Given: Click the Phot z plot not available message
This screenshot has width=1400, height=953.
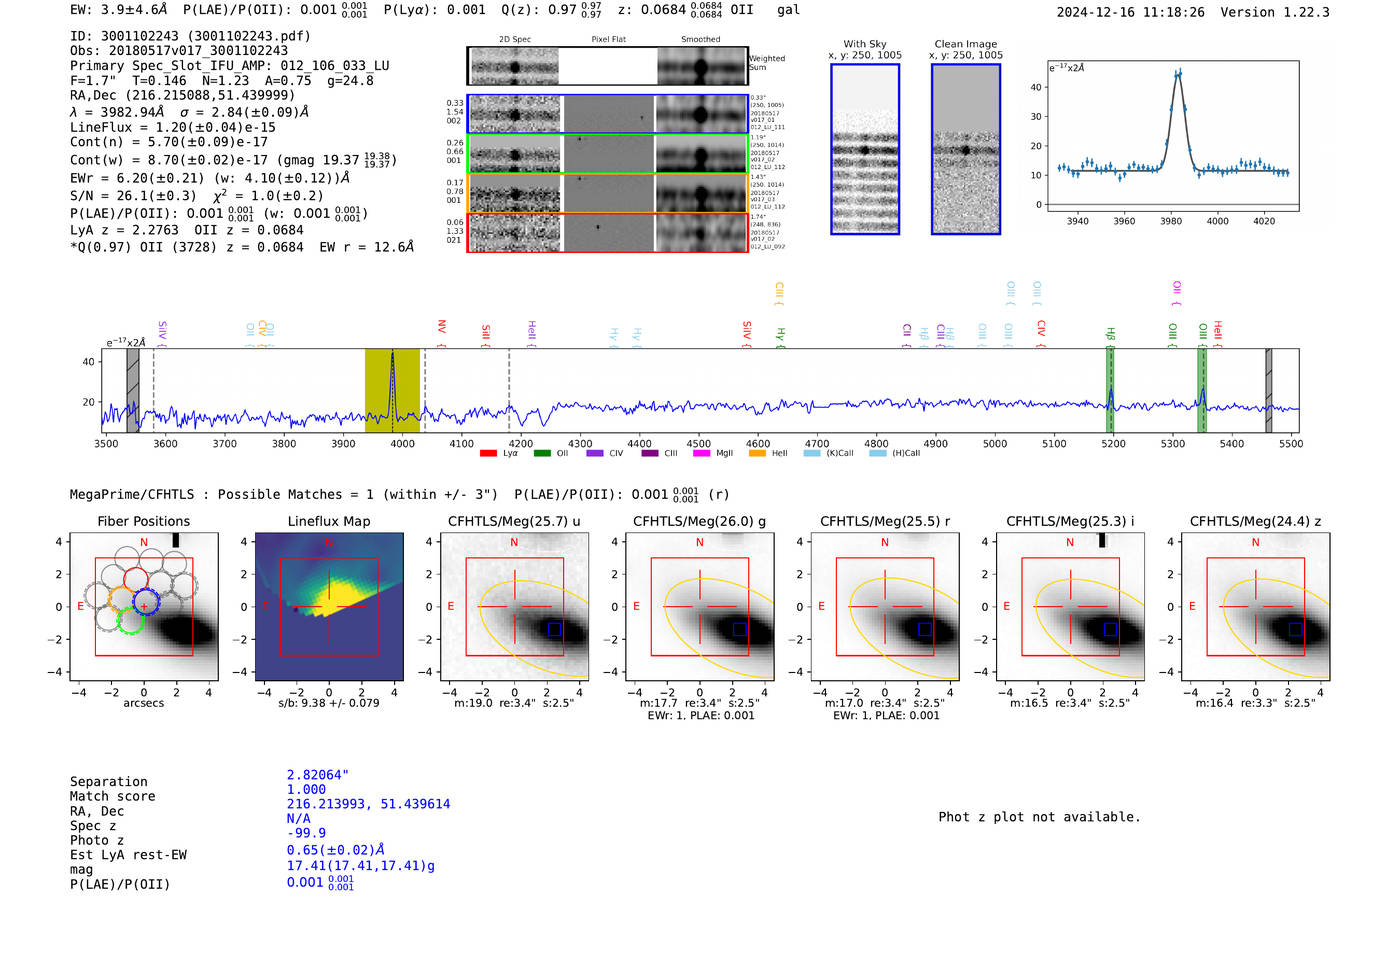Looking at the screenshot, I should click(1039, 817).
